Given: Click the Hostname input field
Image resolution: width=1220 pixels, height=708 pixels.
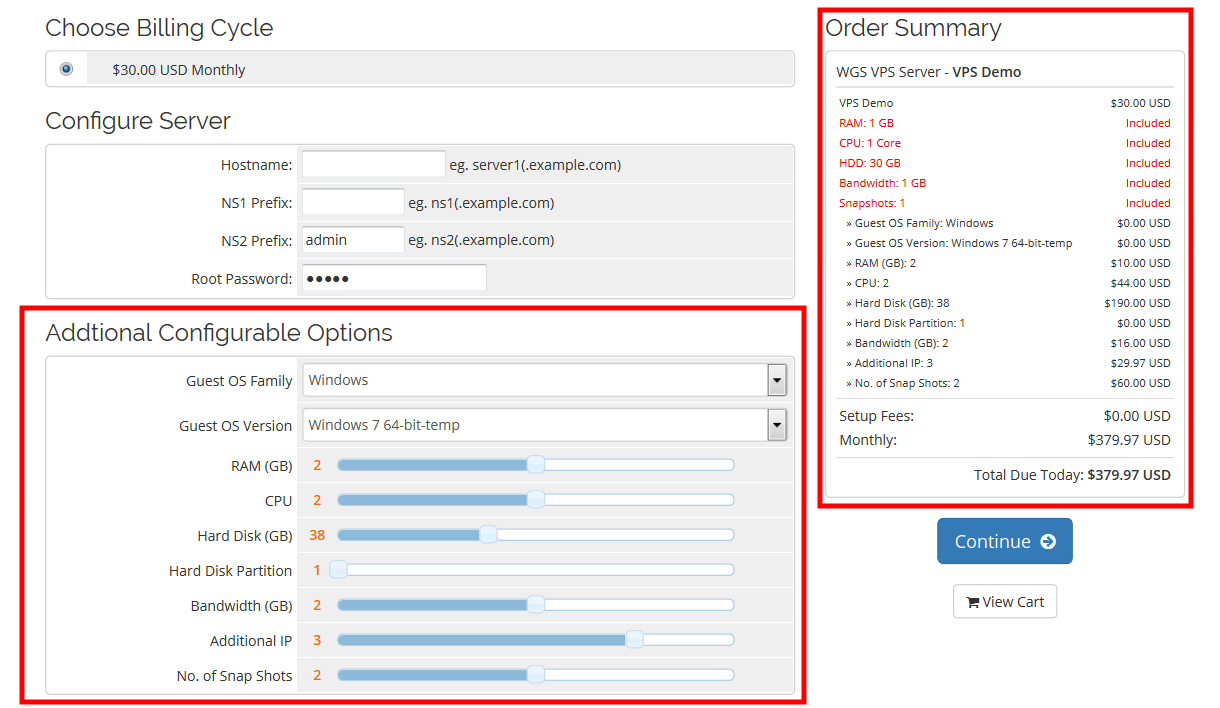Looking at the screenshot, I should (373, 165).
